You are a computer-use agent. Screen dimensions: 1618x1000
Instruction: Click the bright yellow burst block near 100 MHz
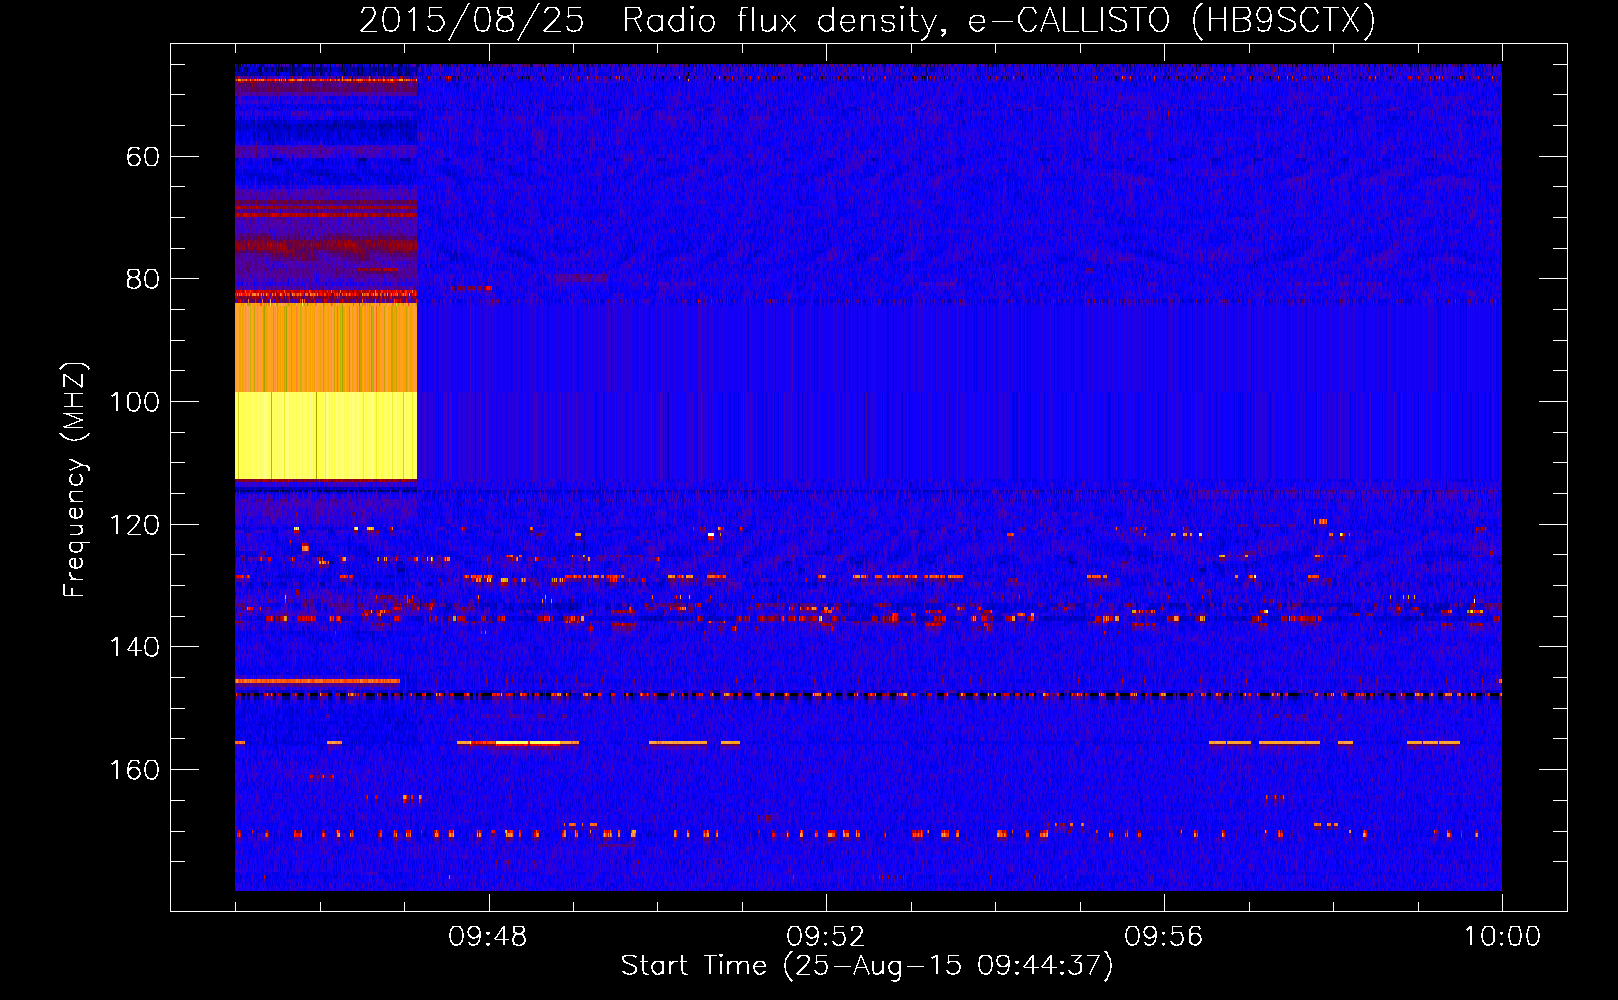click(326, 436)
